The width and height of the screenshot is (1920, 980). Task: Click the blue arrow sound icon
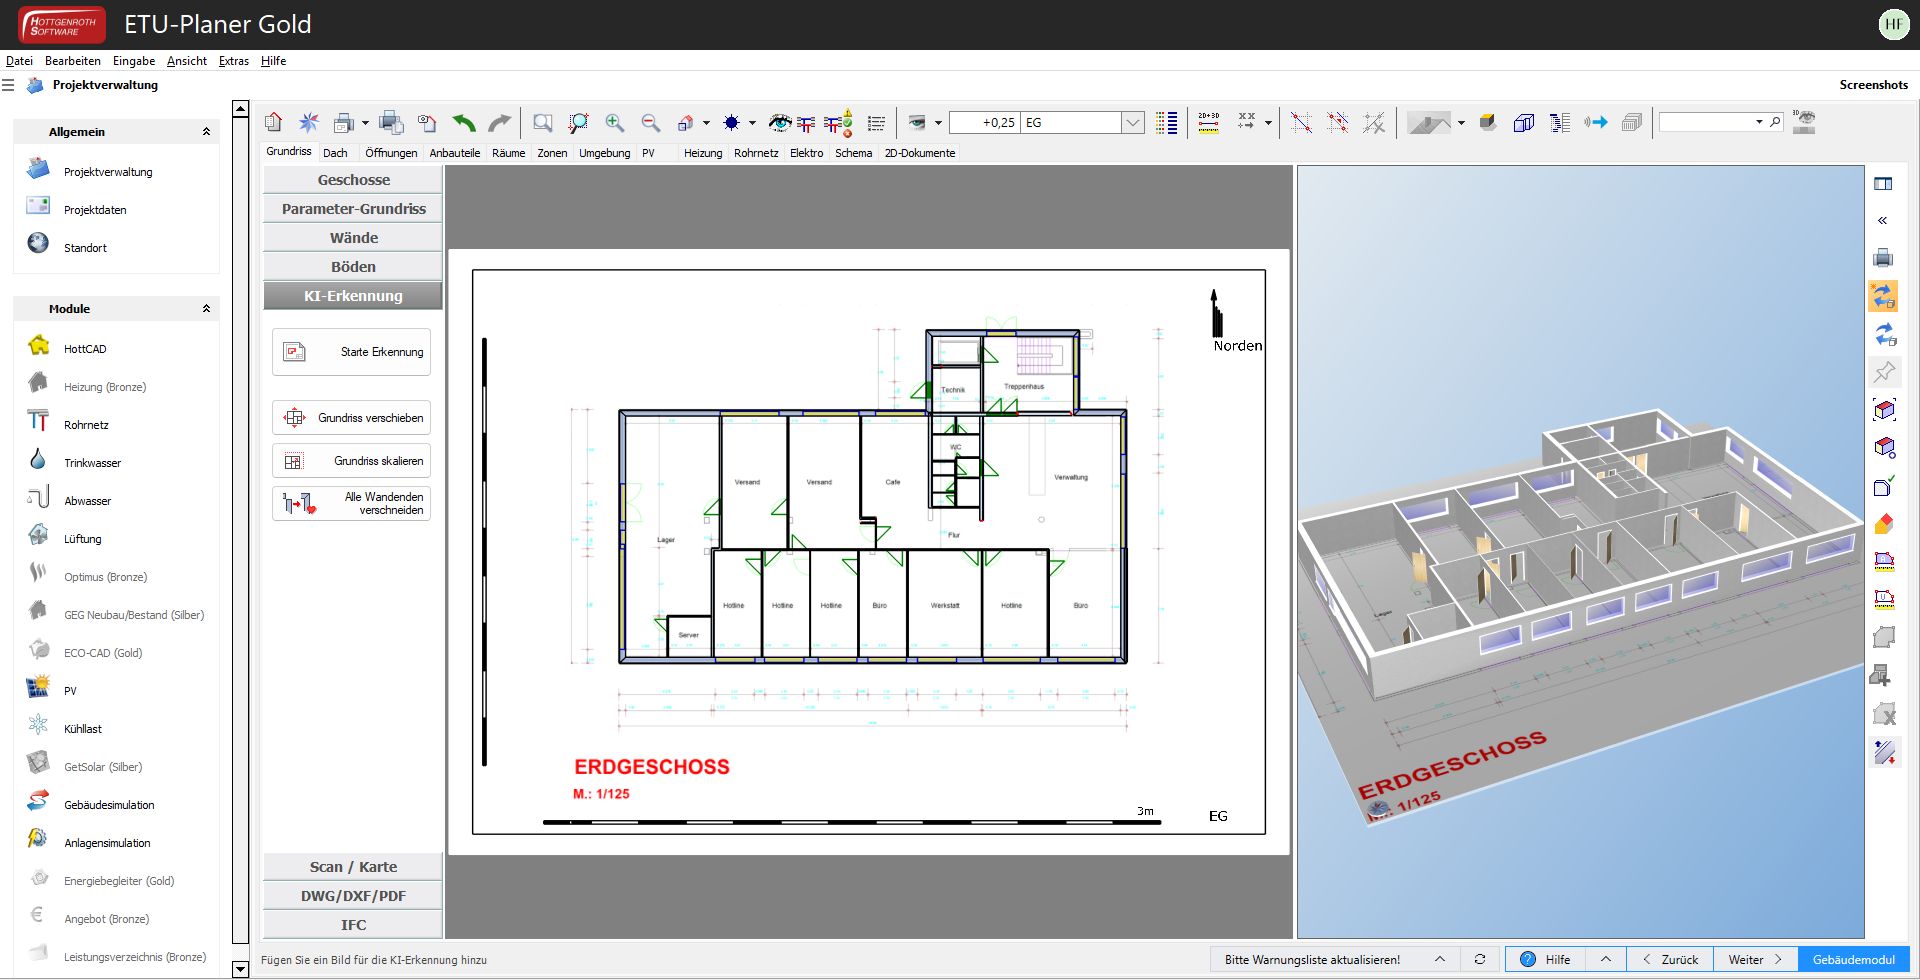(x=1596, y=122)
